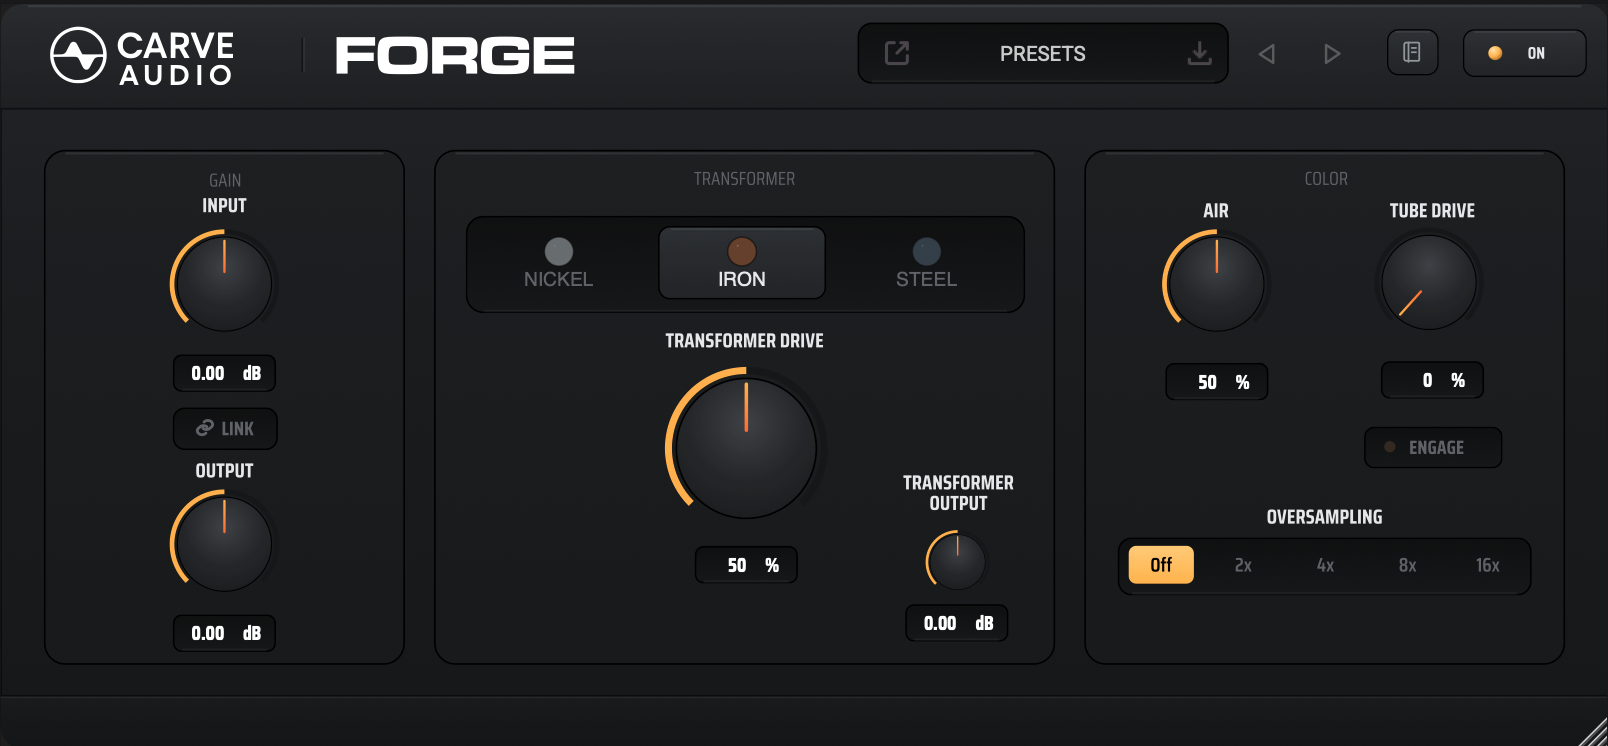
Task: Click the Transformer Output knob
Action: coord(957,560)
